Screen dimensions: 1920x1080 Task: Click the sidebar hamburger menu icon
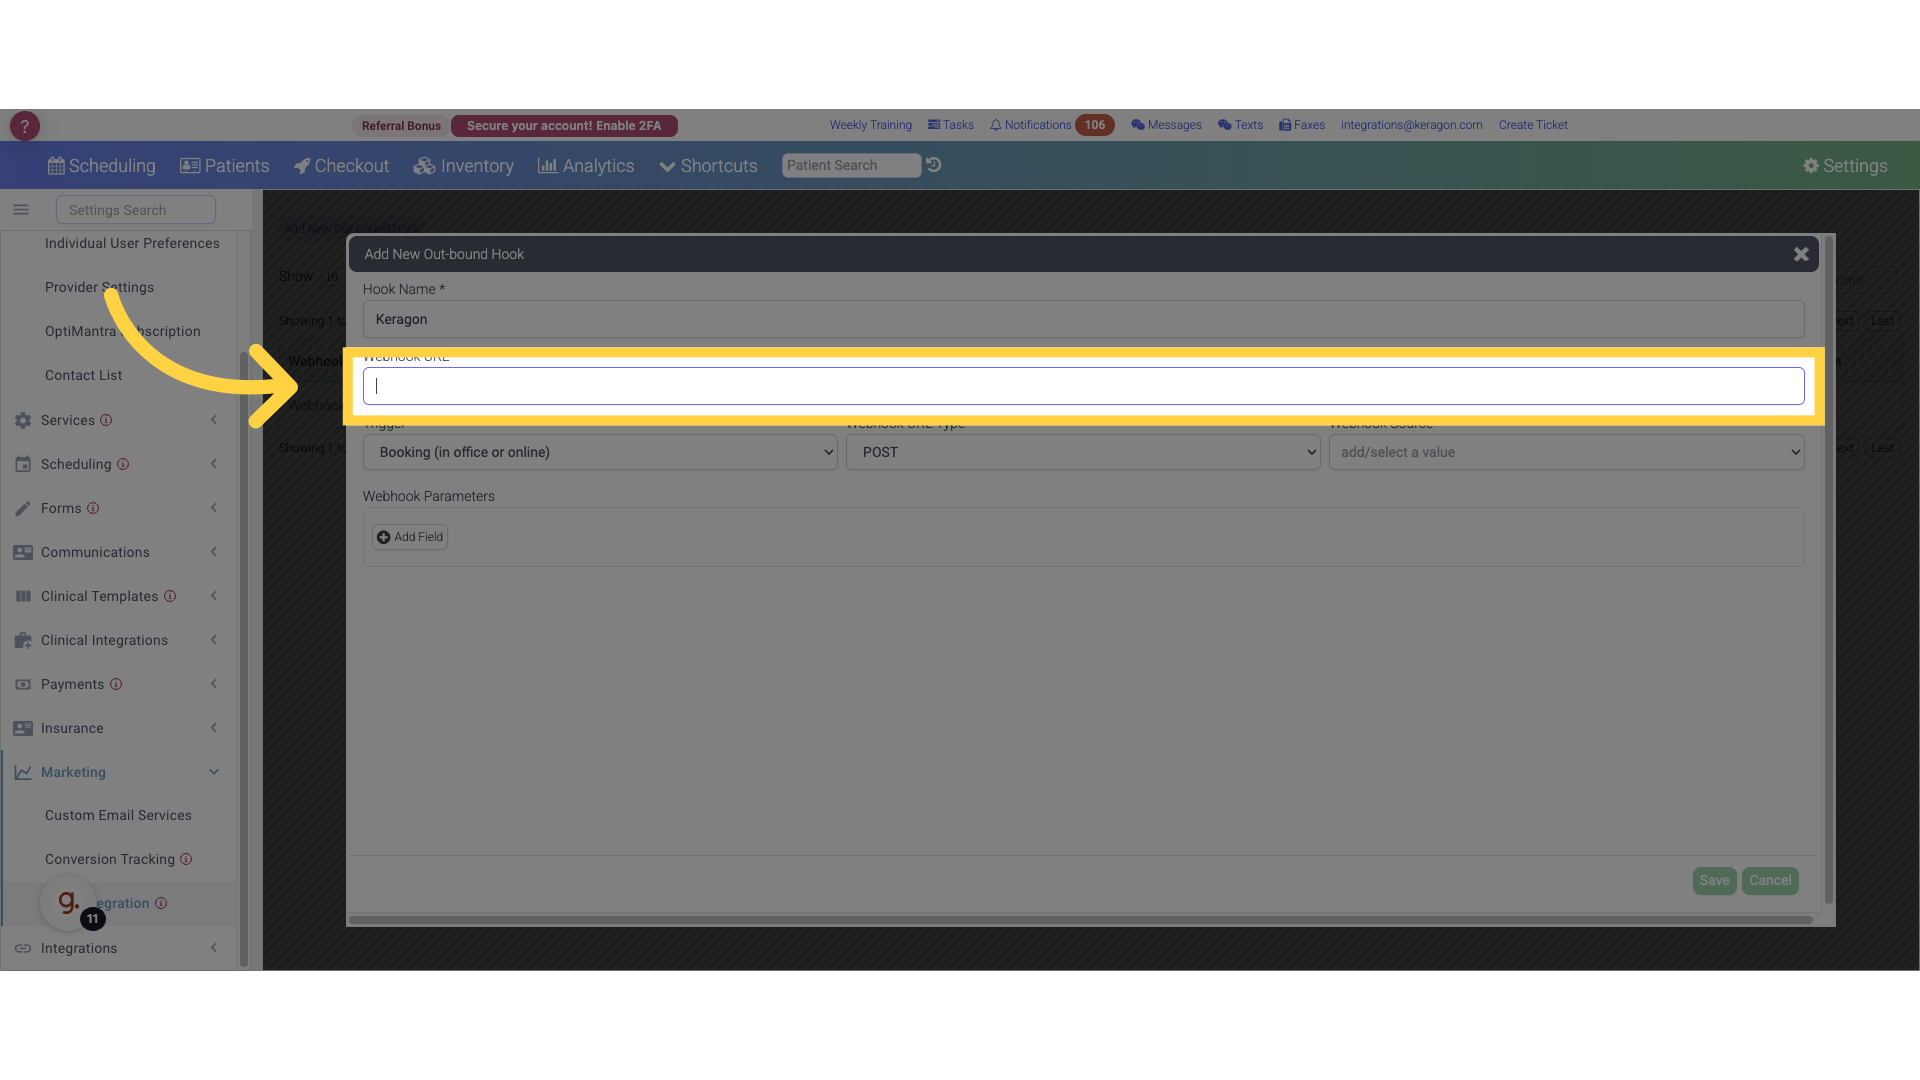pos(21,210)
